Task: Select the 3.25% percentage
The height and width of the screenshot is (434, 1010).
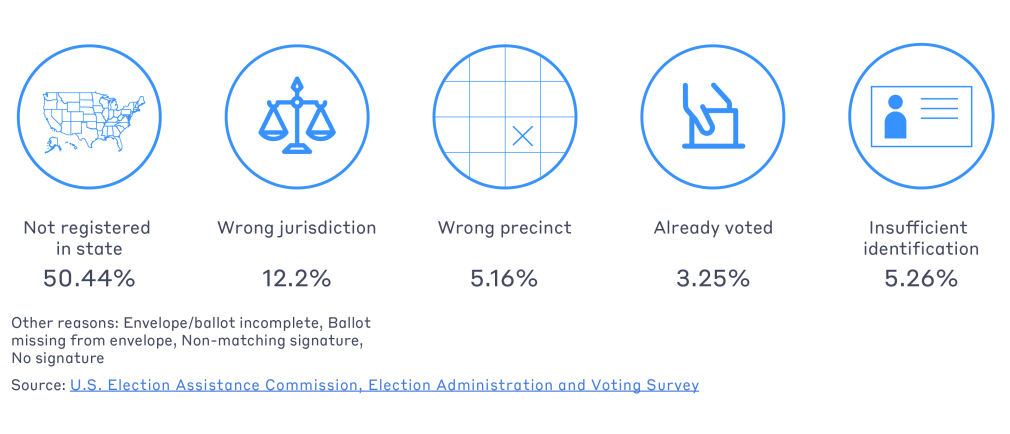Action: pos(712,279)
